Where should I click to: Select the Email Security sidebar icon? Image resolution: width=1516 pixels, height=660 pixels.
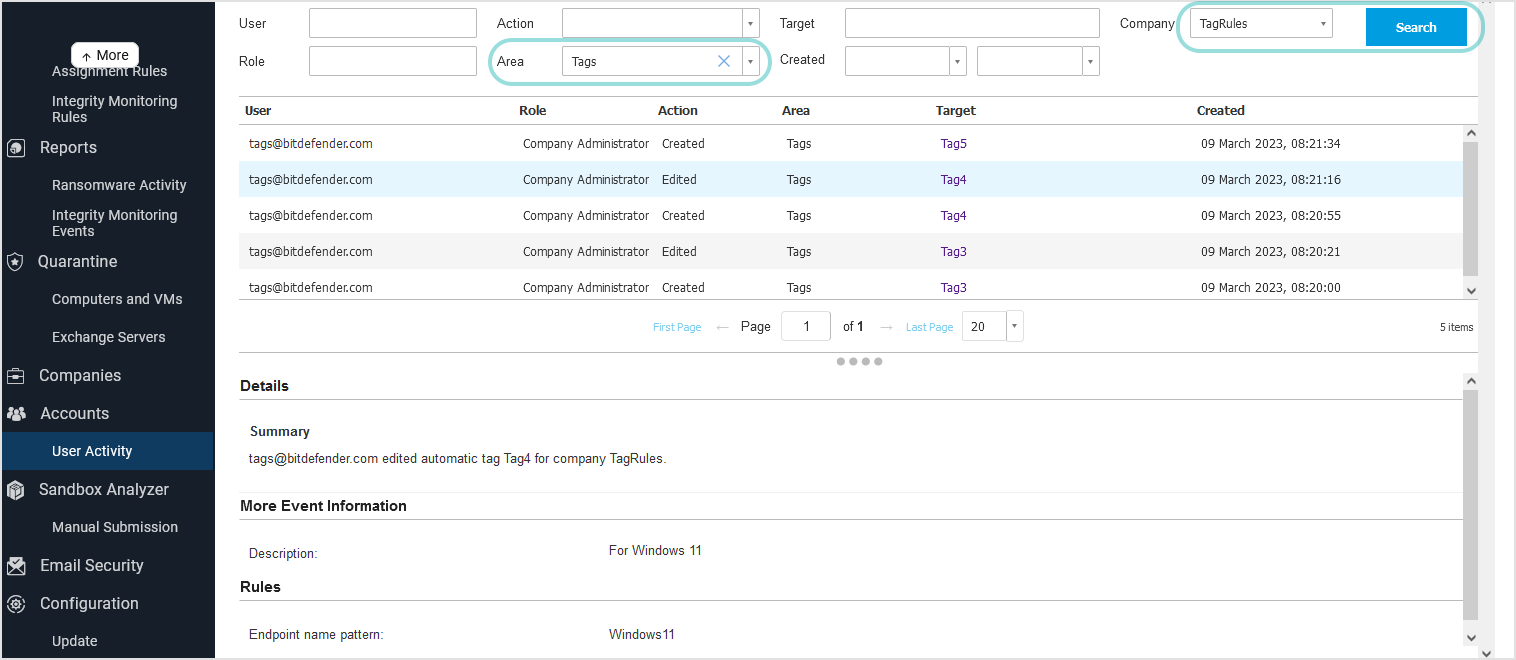(x=15, y=565)
